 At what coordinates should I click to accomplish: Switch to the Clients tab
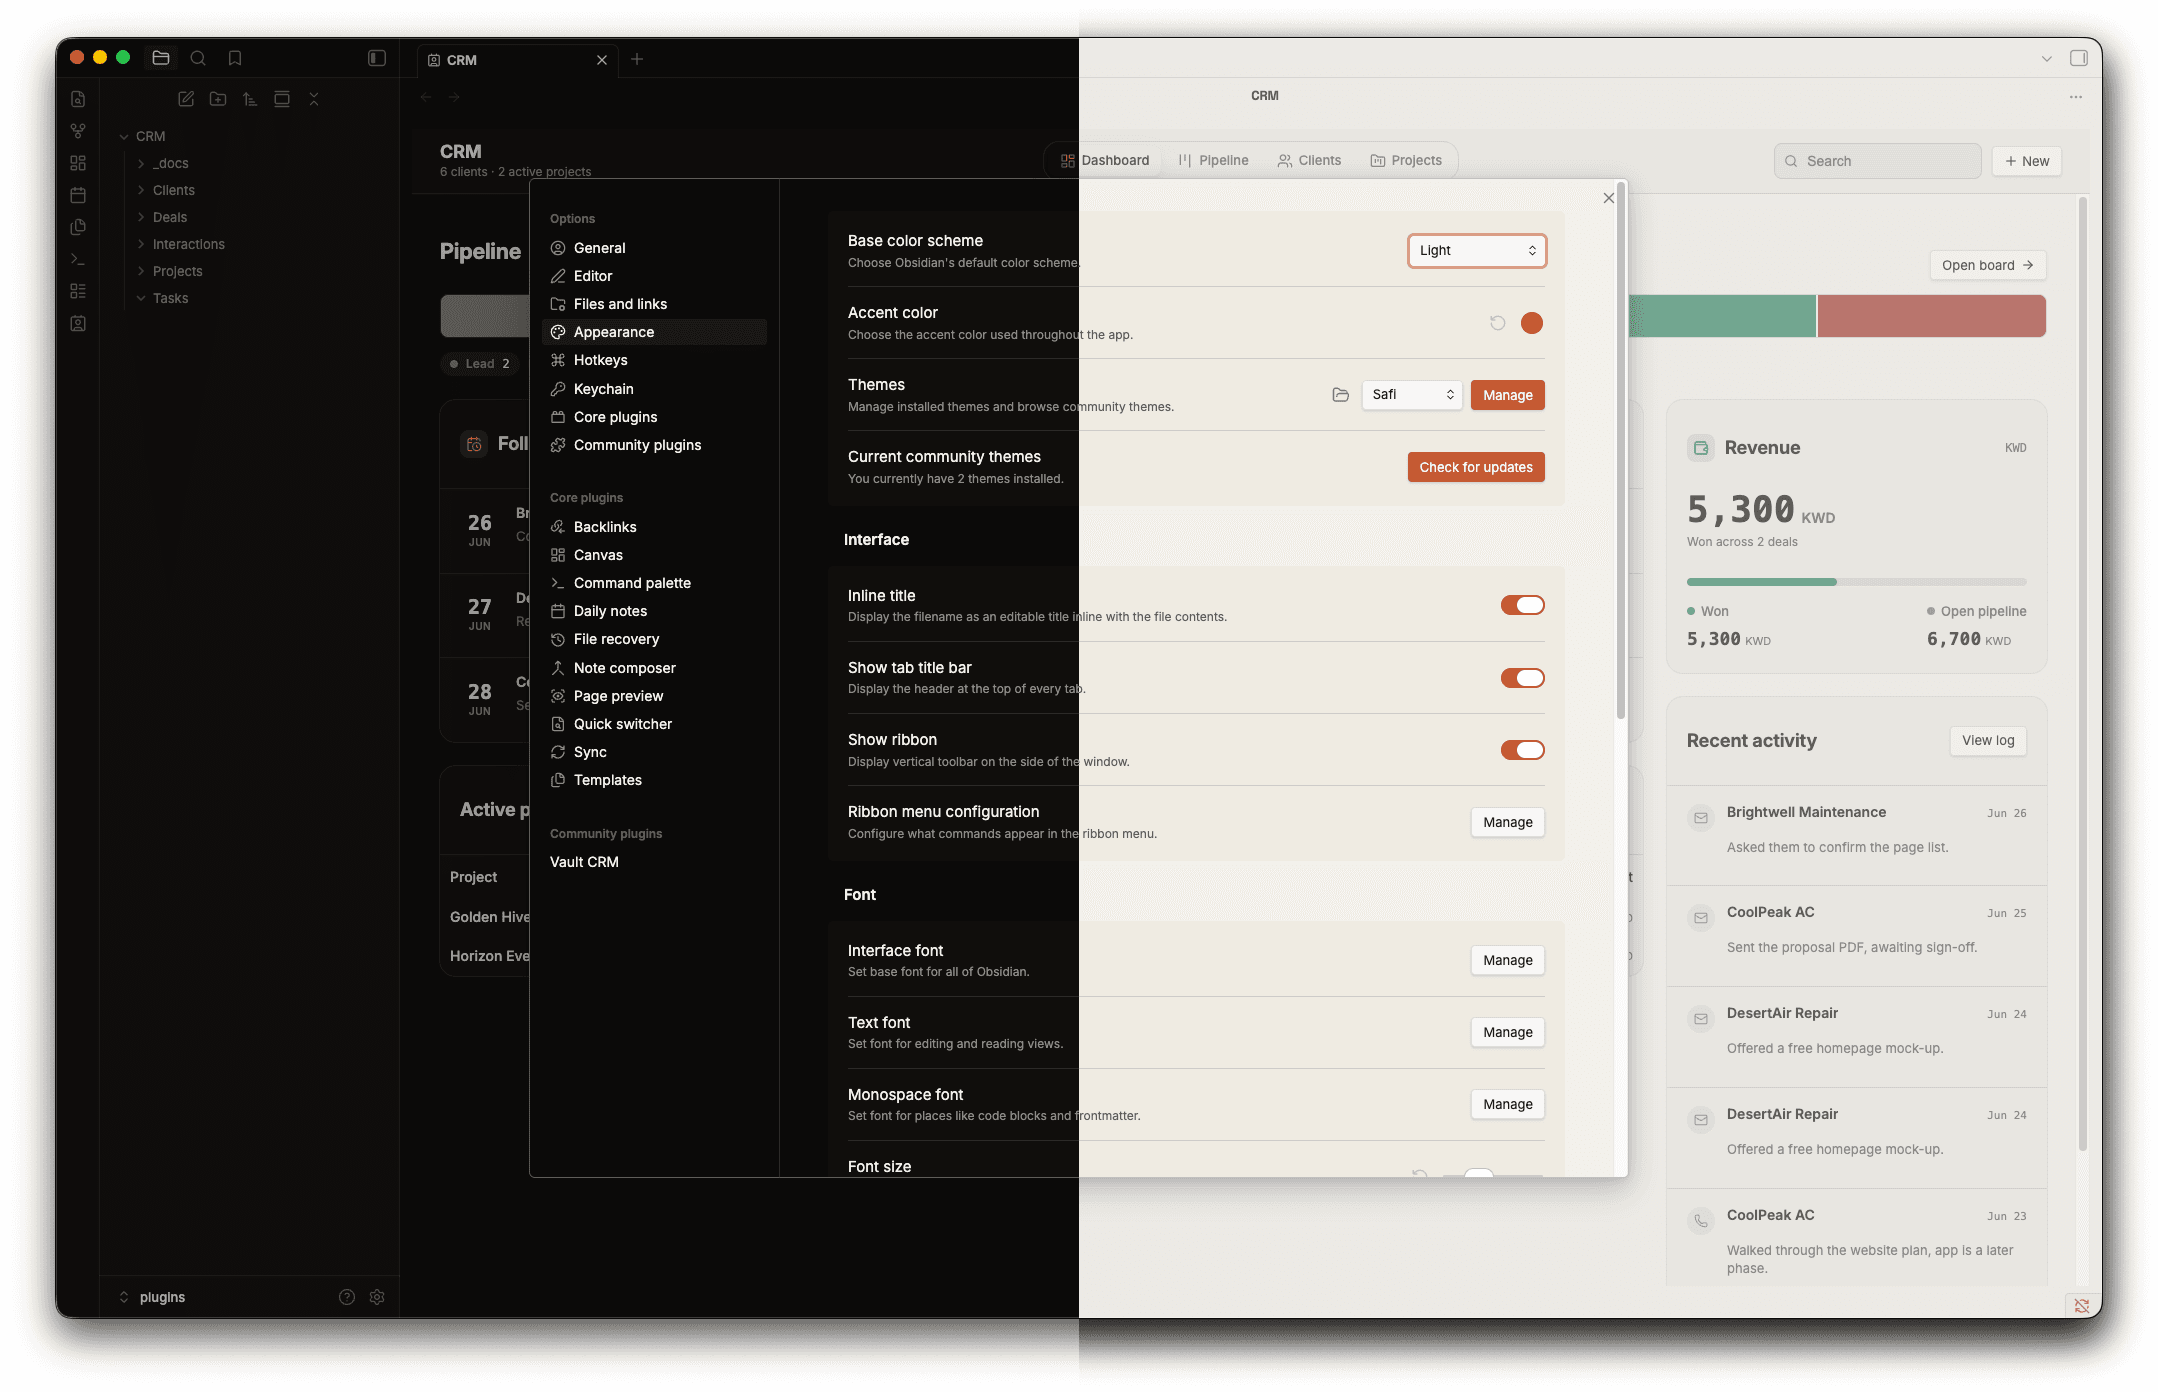coord(1310,160)
